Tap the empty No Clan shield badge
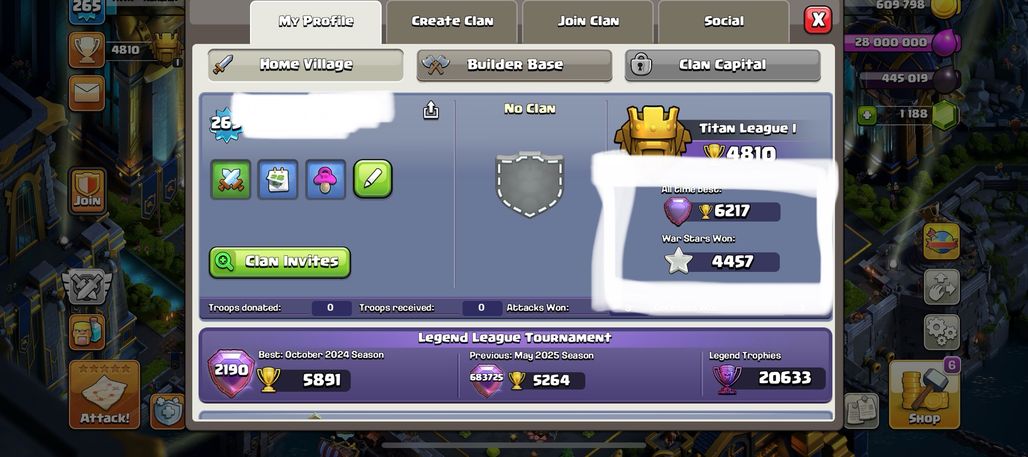1028x457 pixels. [530, 184]
